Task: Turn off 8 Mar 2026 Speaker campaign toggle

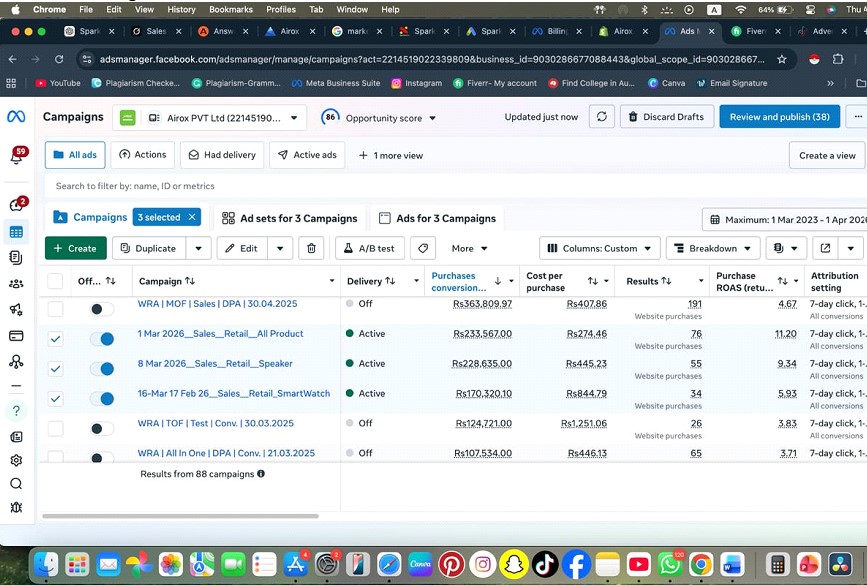Action: pos(102,368)
